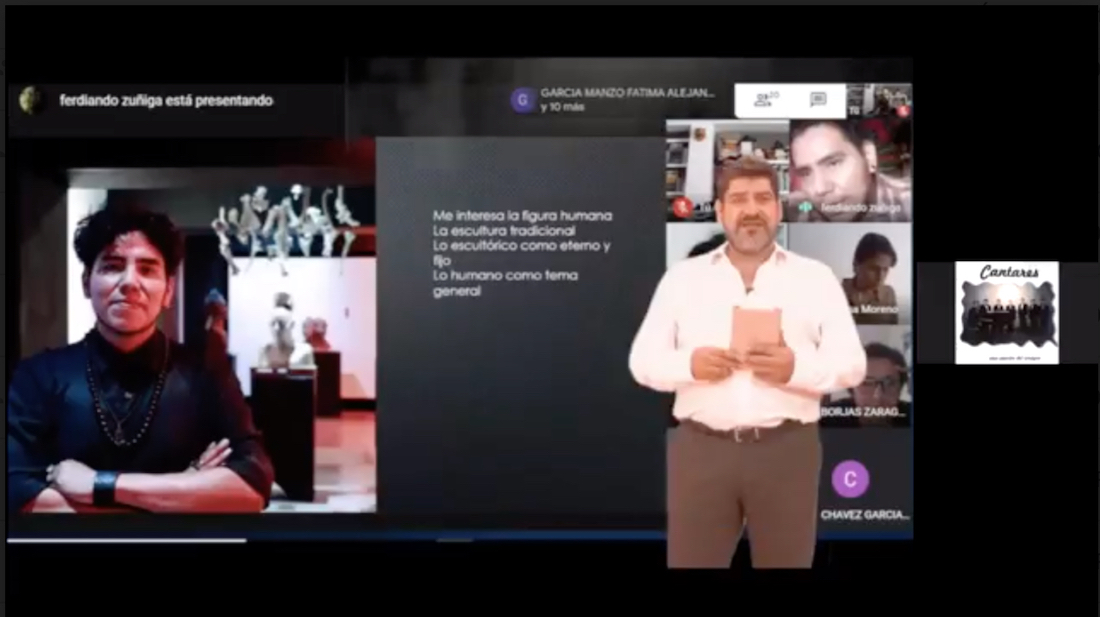The image size is (1100, 617).
Task: Click 'ferdiando zuñiga está presentando' label
Action: (x=166, y=100)
